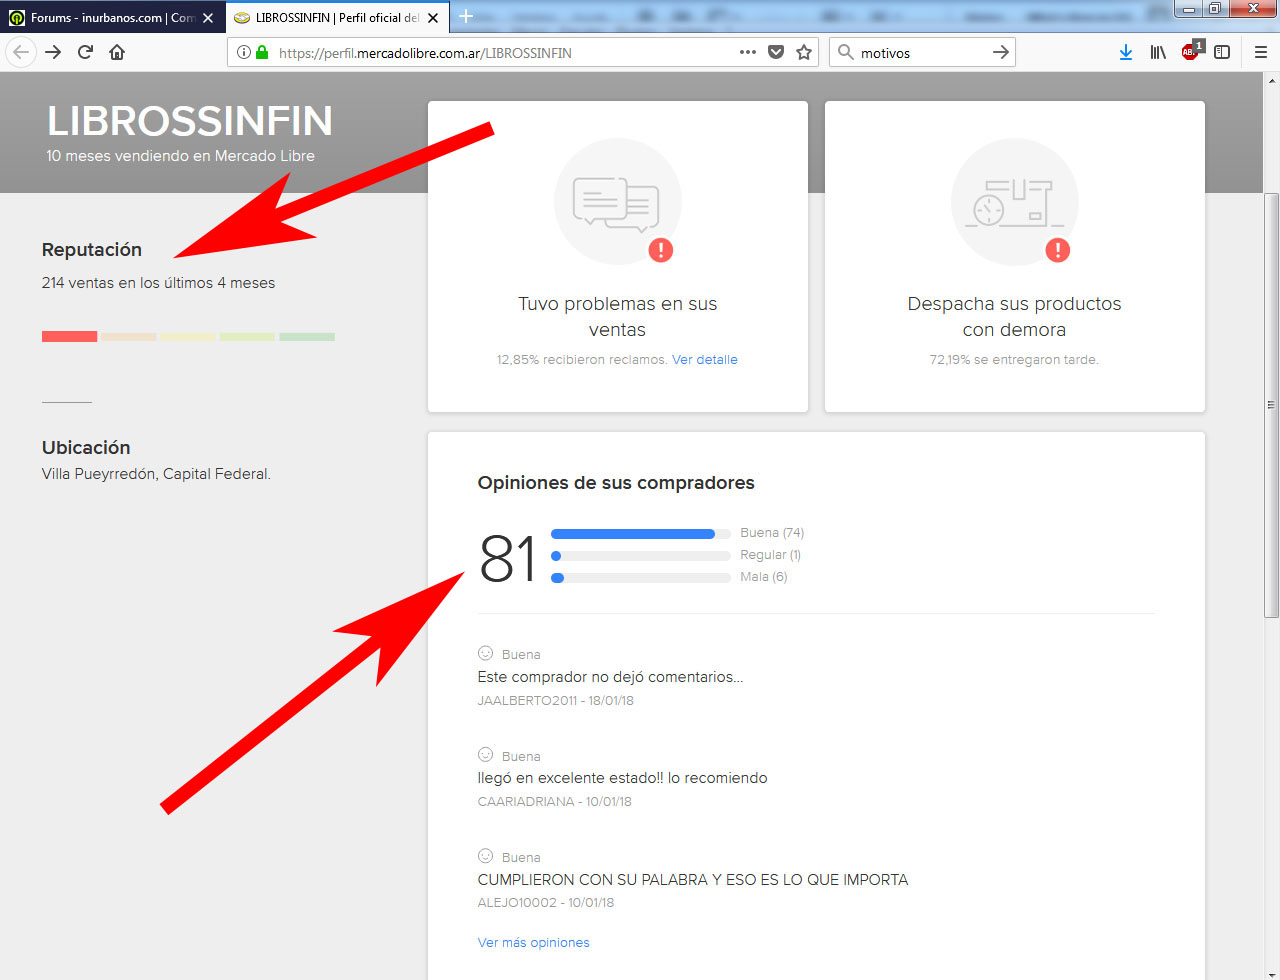The height and width of the screenshot is (980, 1280).
Task: Click the 'Ver más opiniones' link
Action: (533, 942)
